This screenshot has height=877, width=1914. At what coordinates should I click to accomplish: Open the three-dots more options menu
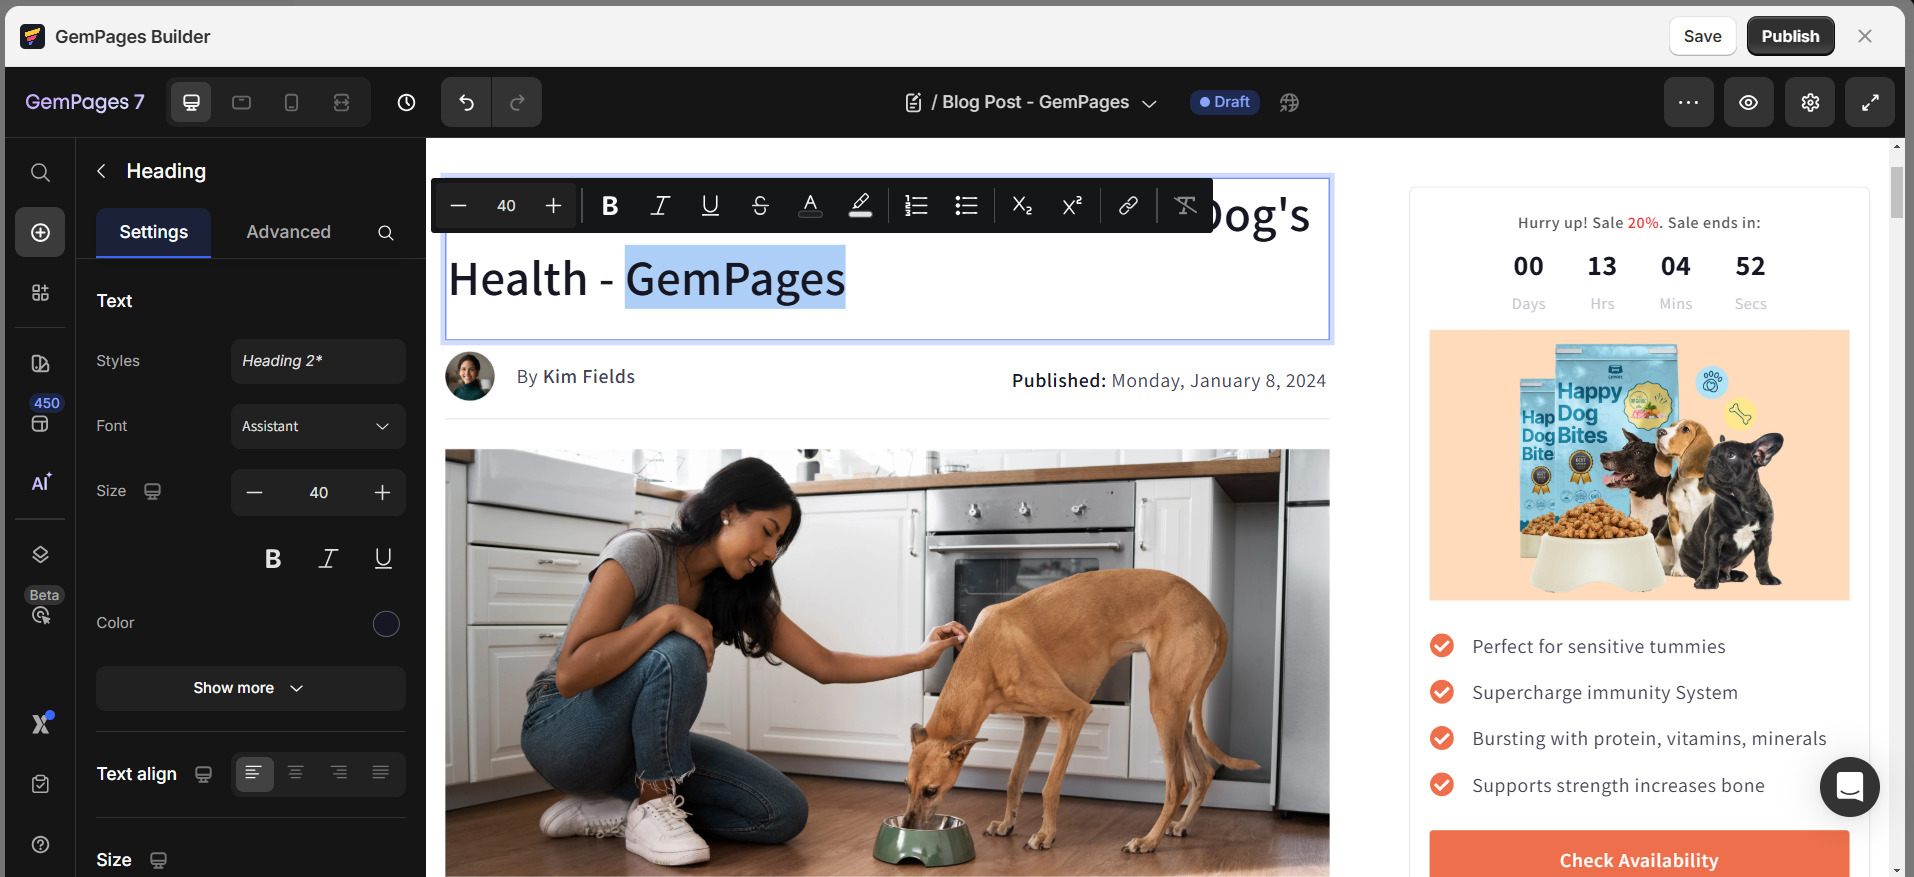[x=1688, y=102]
